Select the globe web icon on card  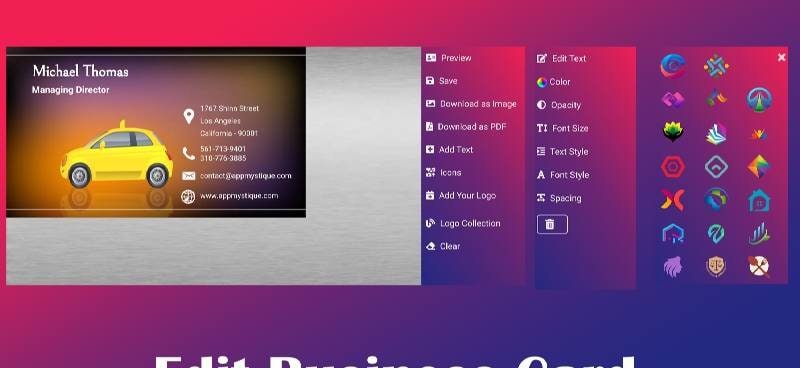click(x=188, y=197)
